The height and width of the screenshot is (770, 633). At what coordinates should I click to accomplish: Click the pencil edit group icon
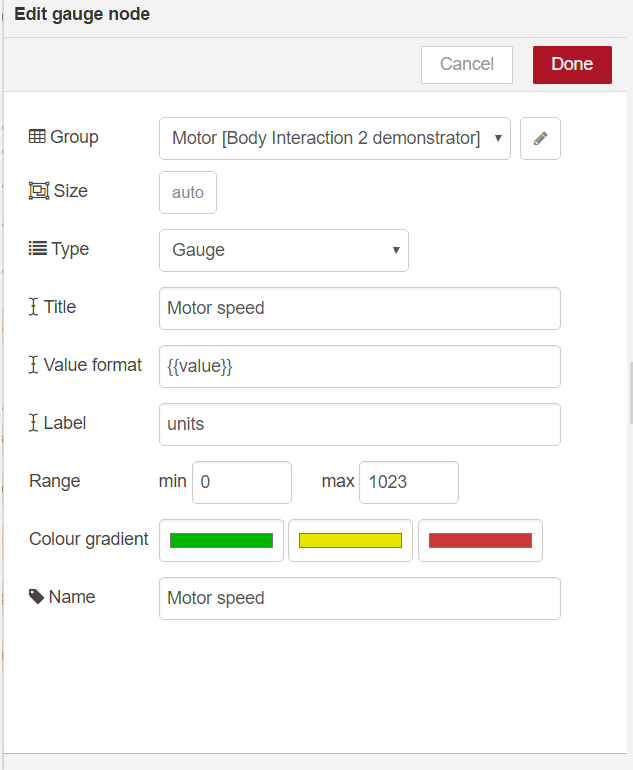point(540,139)
